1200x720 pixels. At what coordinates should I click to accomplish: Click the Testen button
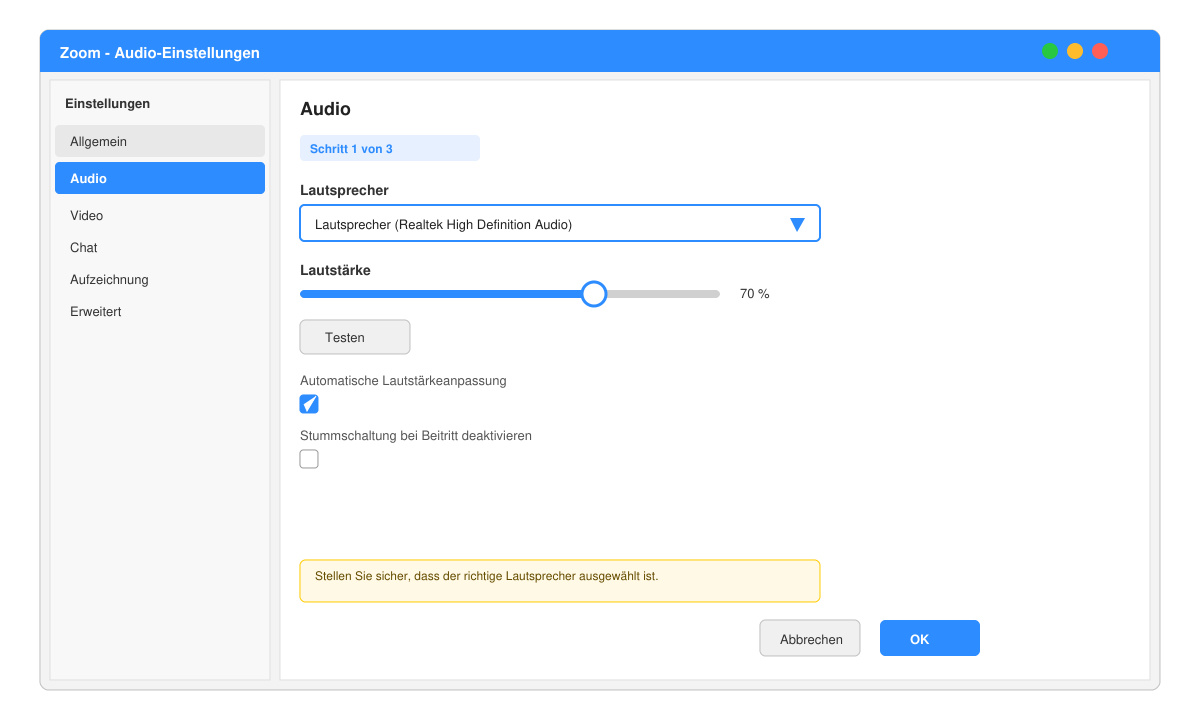click(355, 337)
